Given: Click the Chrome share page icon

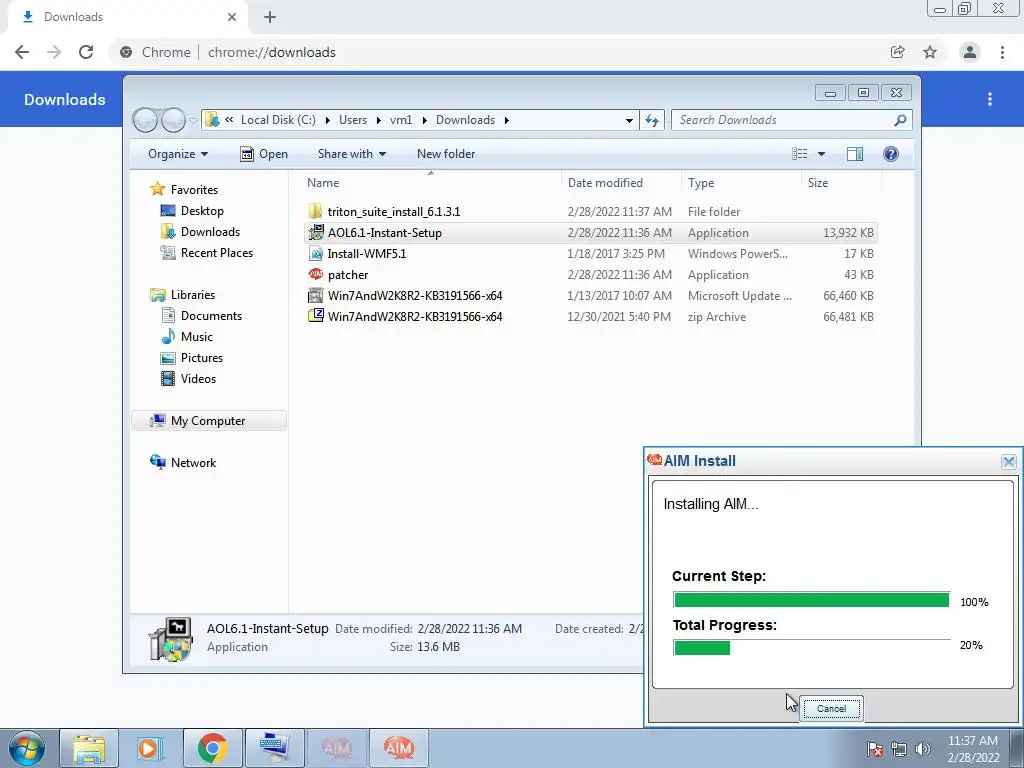Looking at the screenshot, I should pyautogui.click(x=898, y=52).
